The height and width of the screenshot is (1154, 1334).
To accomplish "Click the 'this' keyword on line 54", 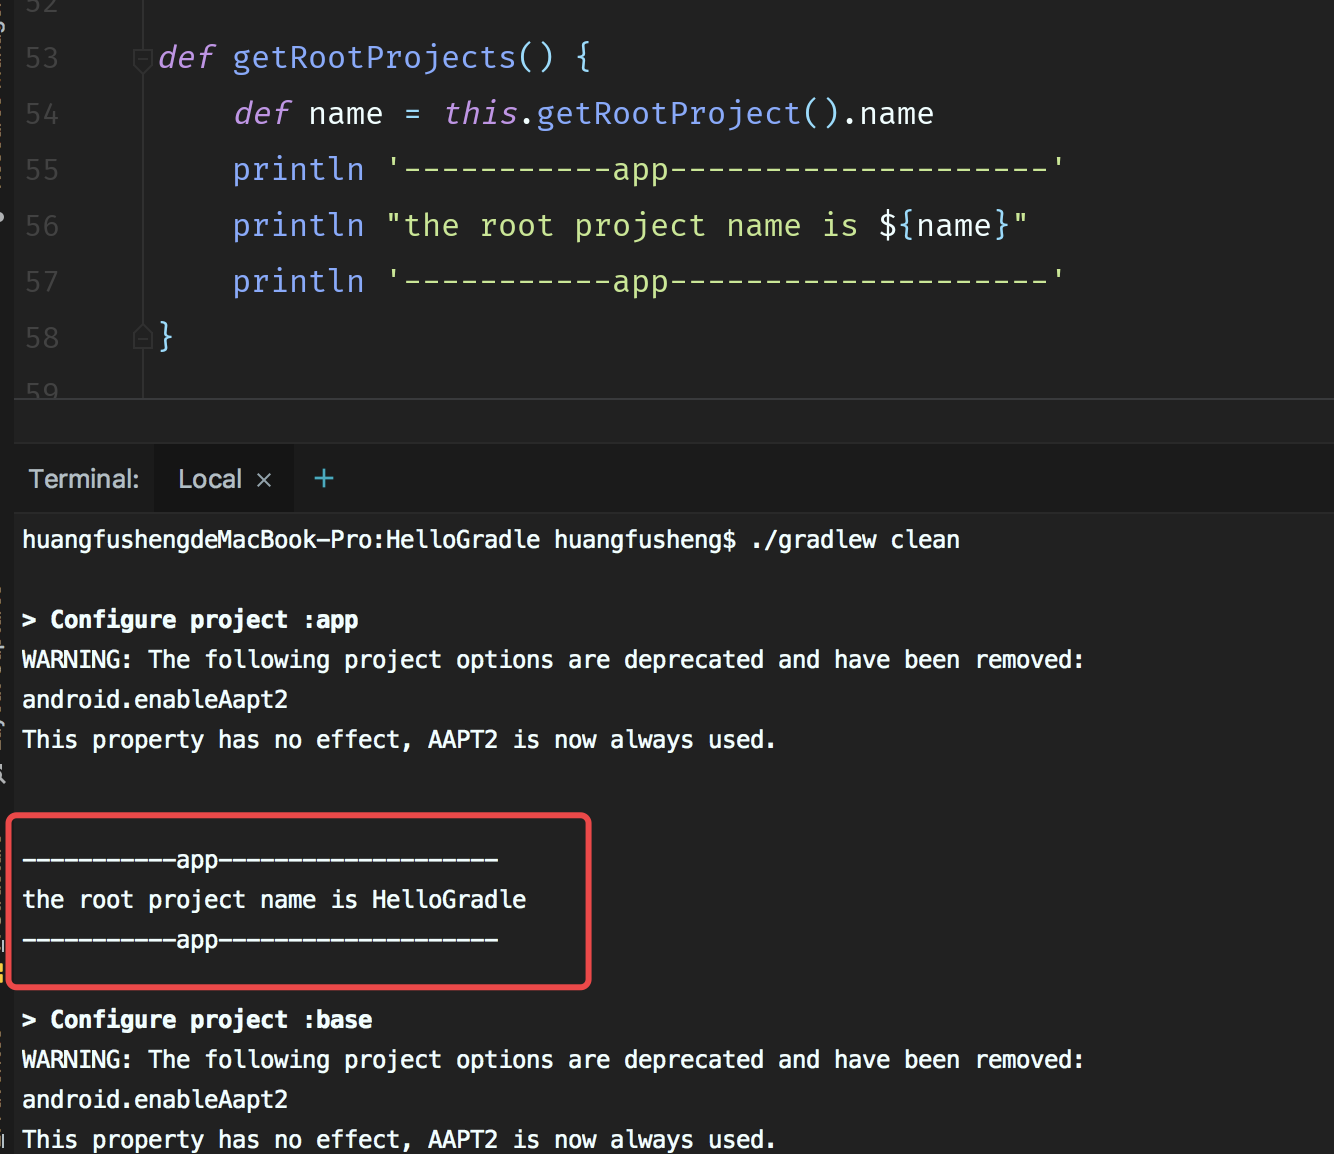I will click(481, 114).
